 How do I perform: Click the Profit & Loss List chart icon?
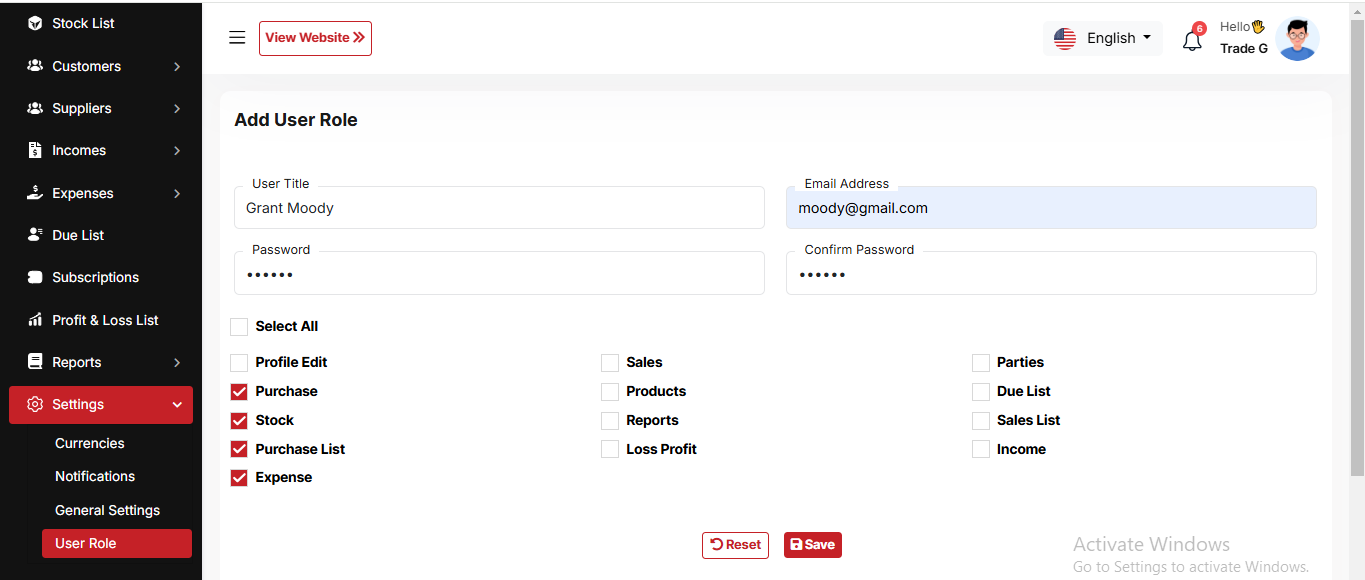(35, 320)
